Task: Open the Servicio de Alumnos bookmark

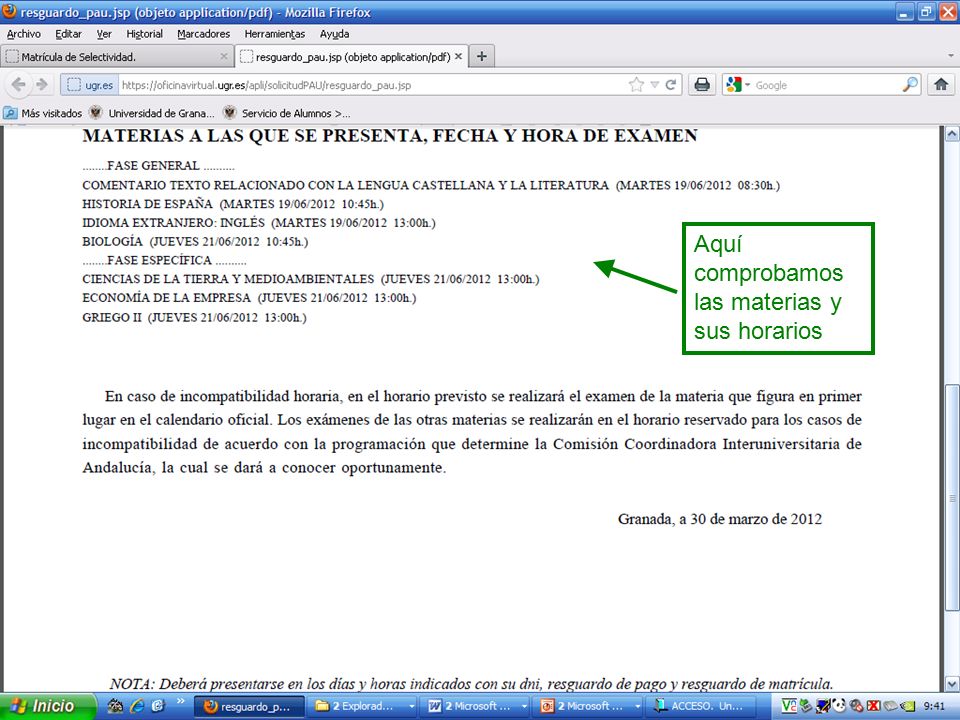Action: pyautogui.click(x=288, y=113)
